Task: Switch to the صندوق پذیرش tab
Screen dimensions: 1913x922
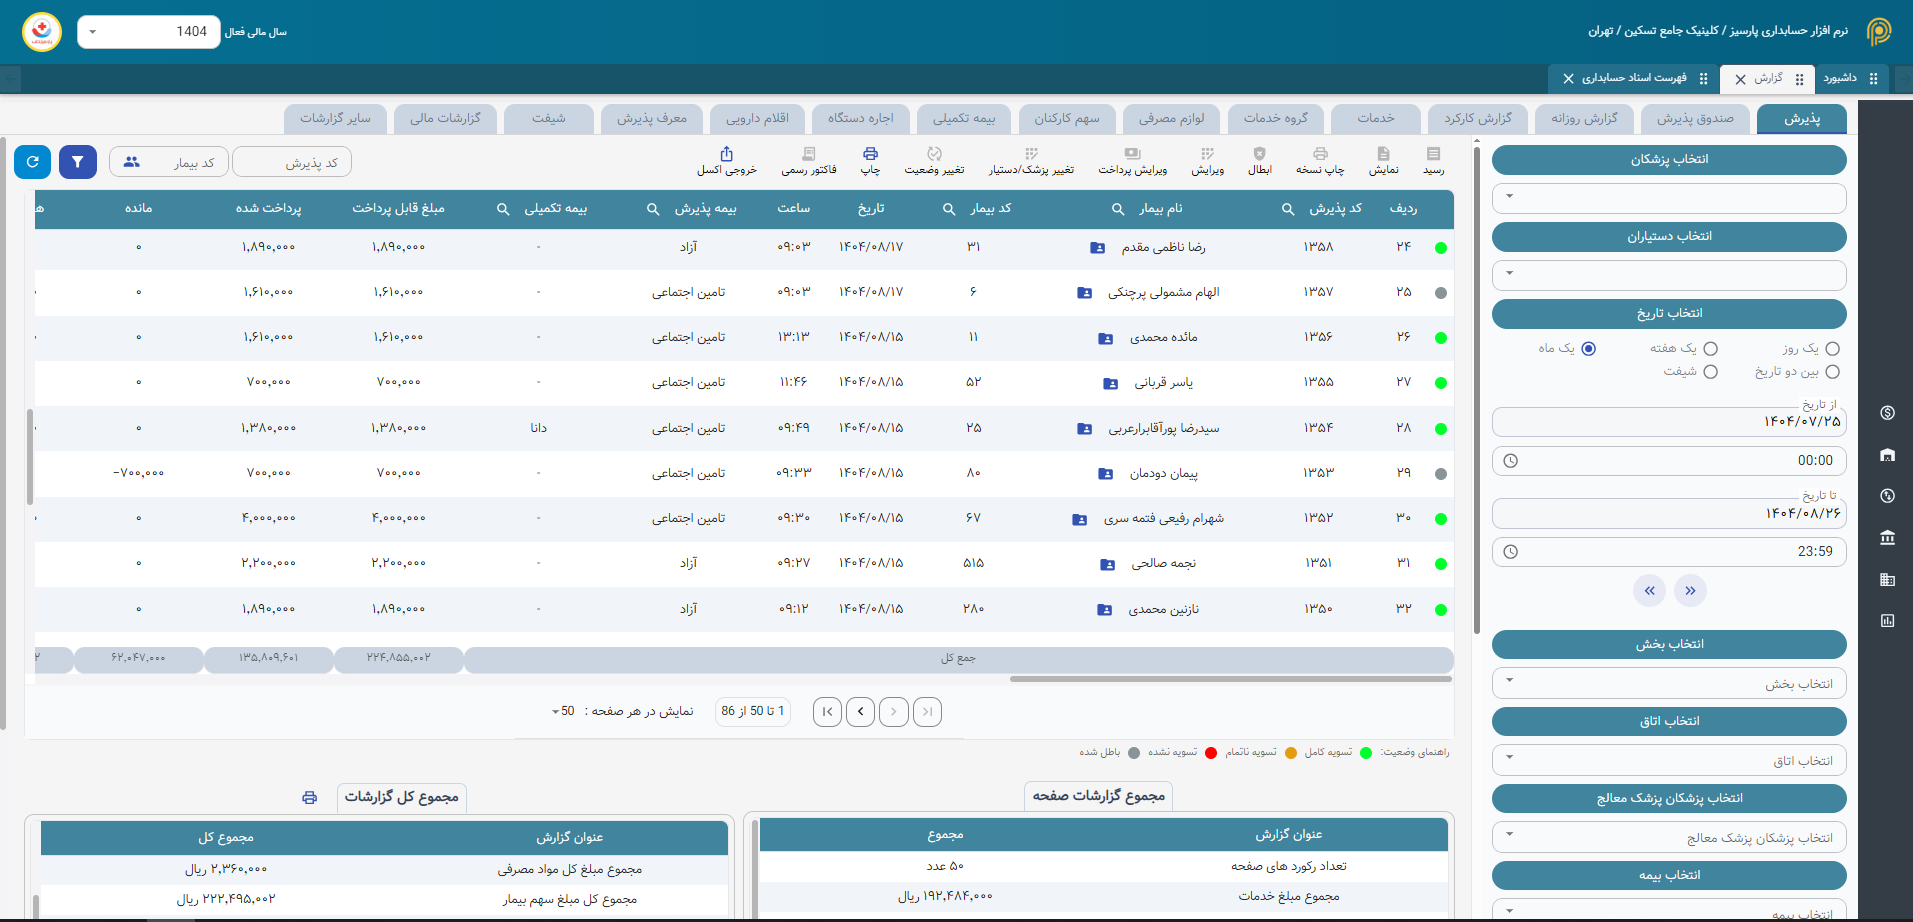Action: tap(1695, 119)
